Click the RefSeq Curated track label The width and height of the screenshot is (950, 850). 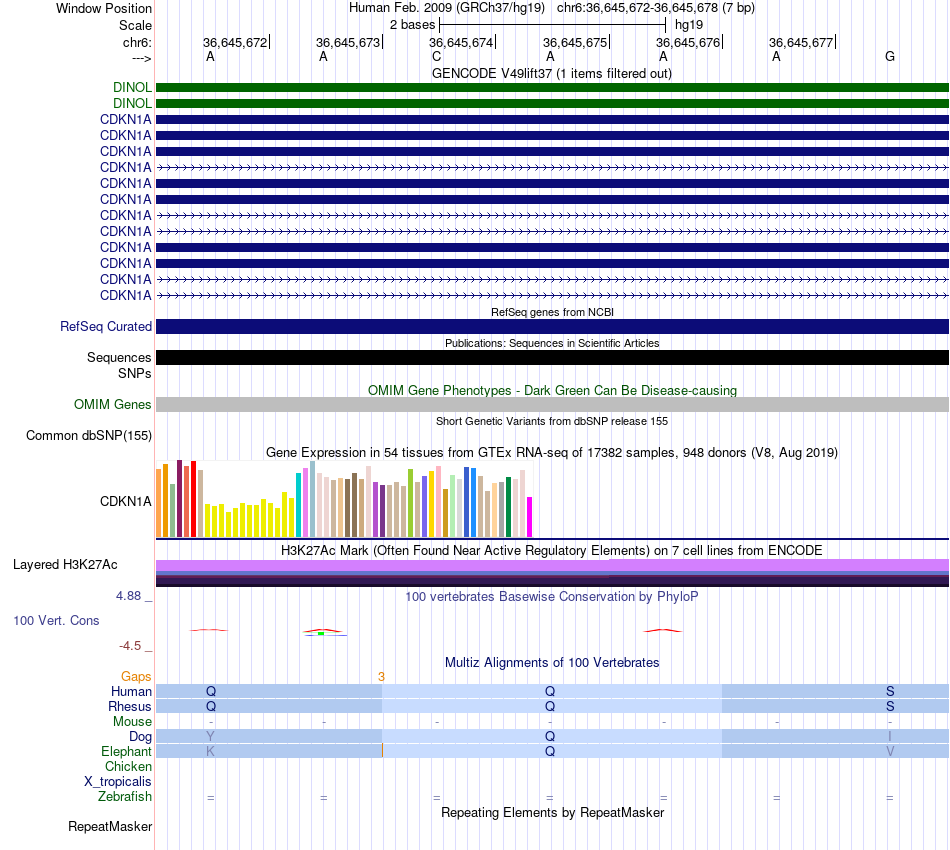click(x=106, y=327)
